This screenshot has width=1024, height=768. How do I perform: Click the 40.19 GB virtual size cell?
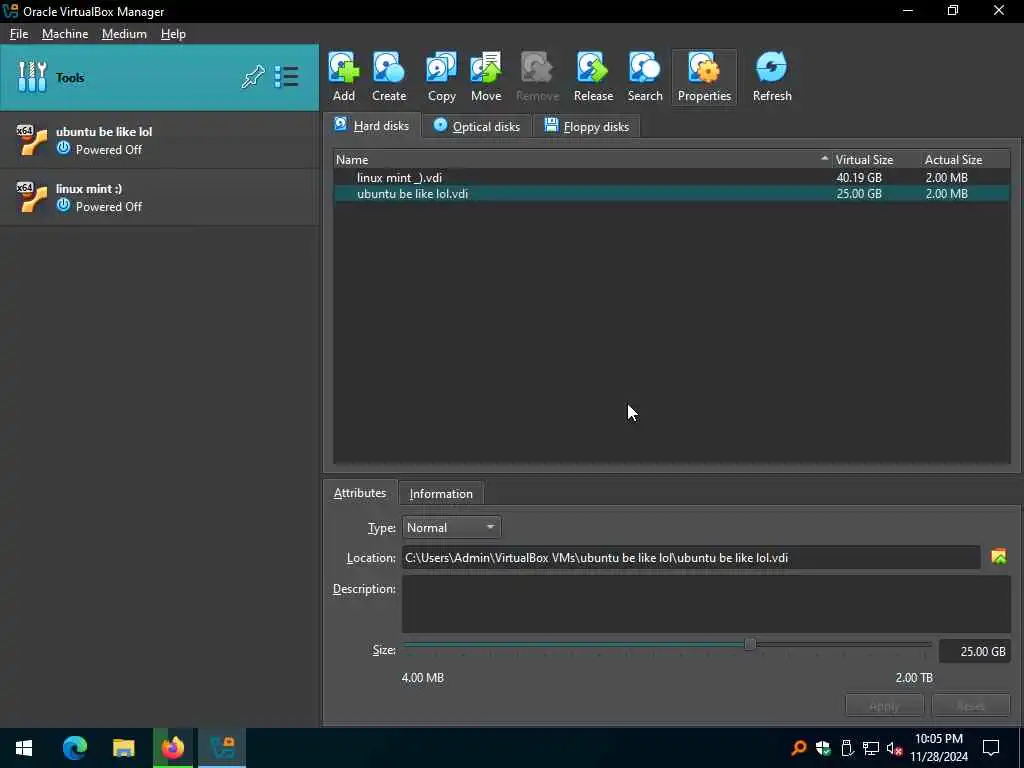[859, 178]
